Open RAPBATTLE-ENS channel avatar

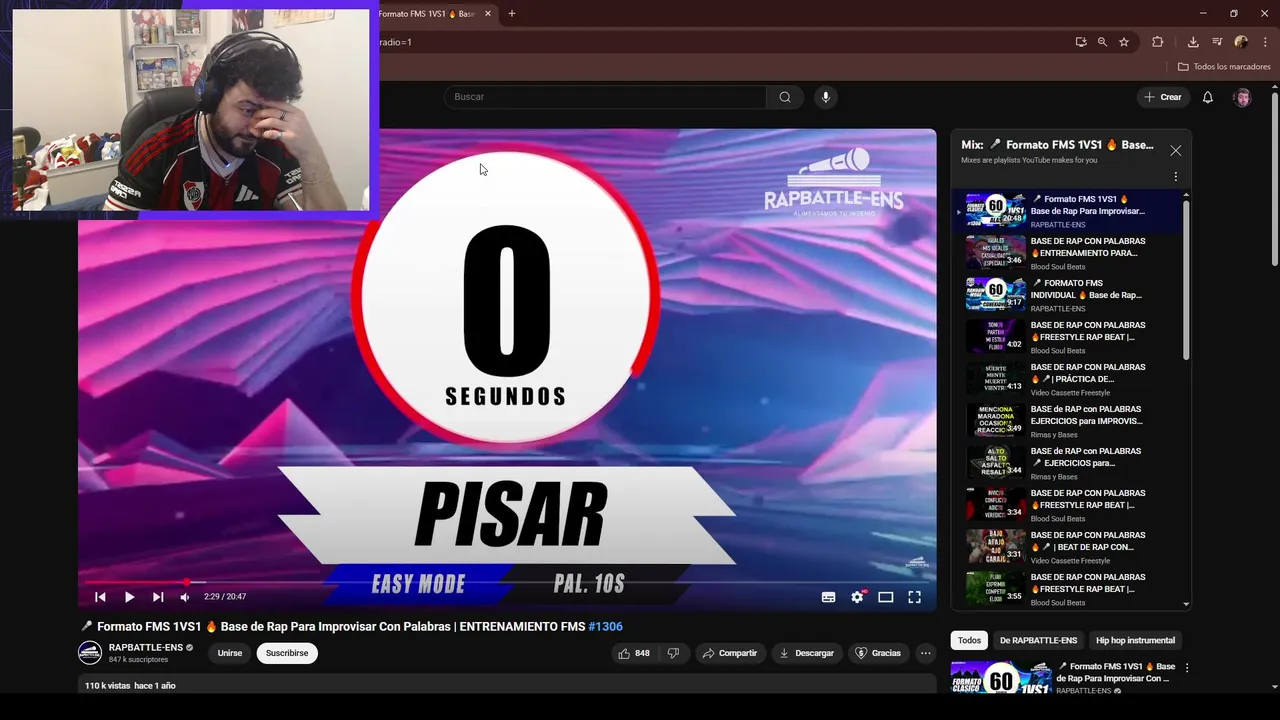(x=90, y=653)
